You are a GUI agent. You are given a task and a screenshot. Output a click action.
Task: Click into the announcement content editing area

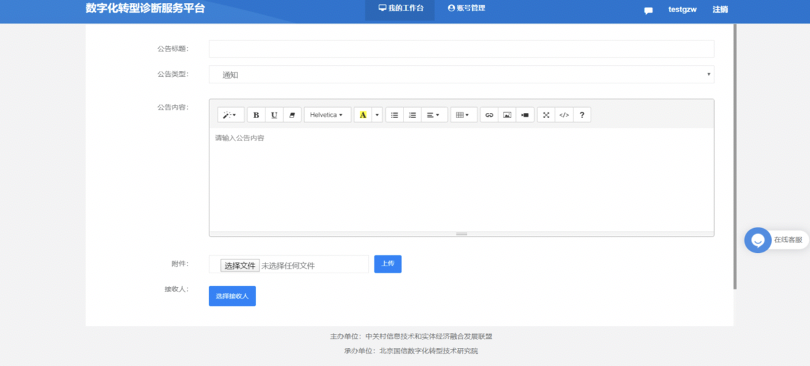point(461,179)
